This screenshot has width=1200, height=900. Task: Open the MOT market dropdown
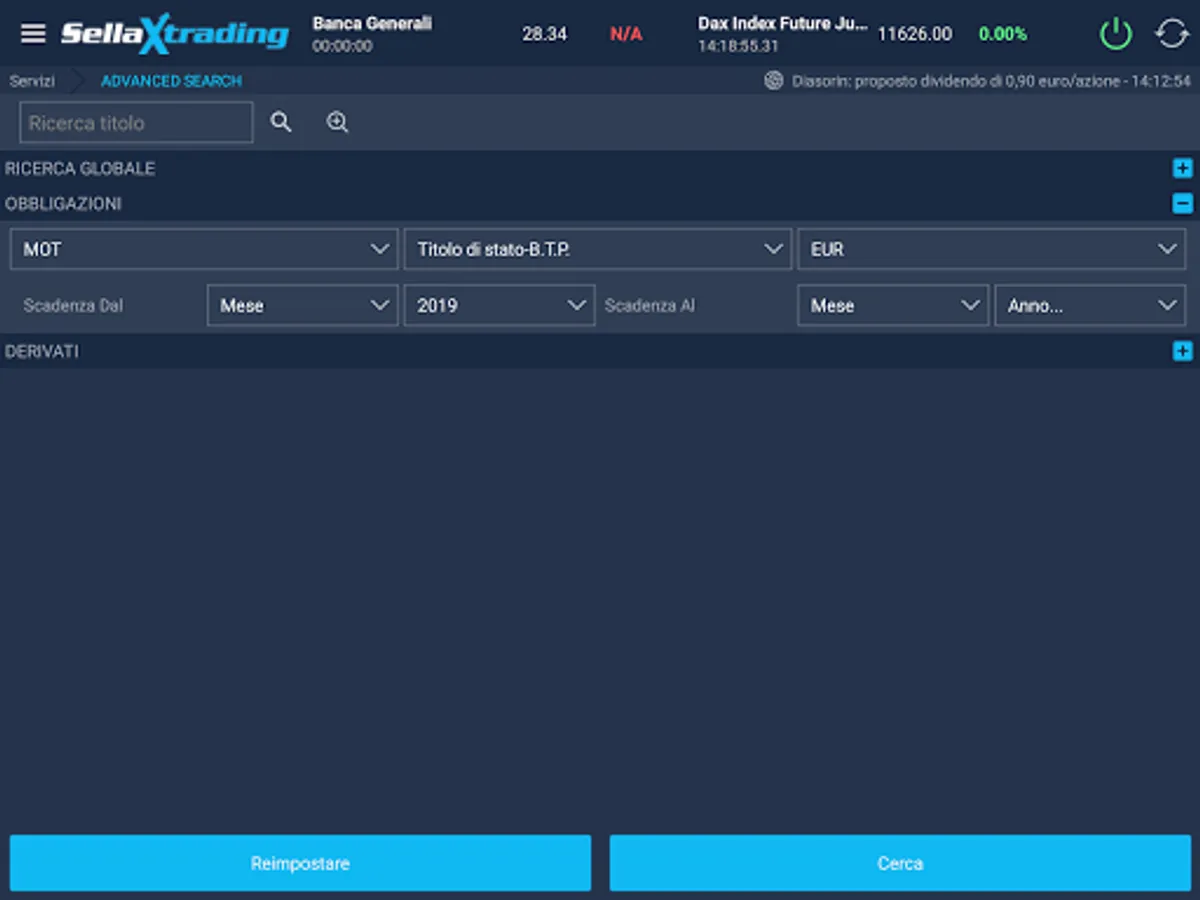[204, 249]
